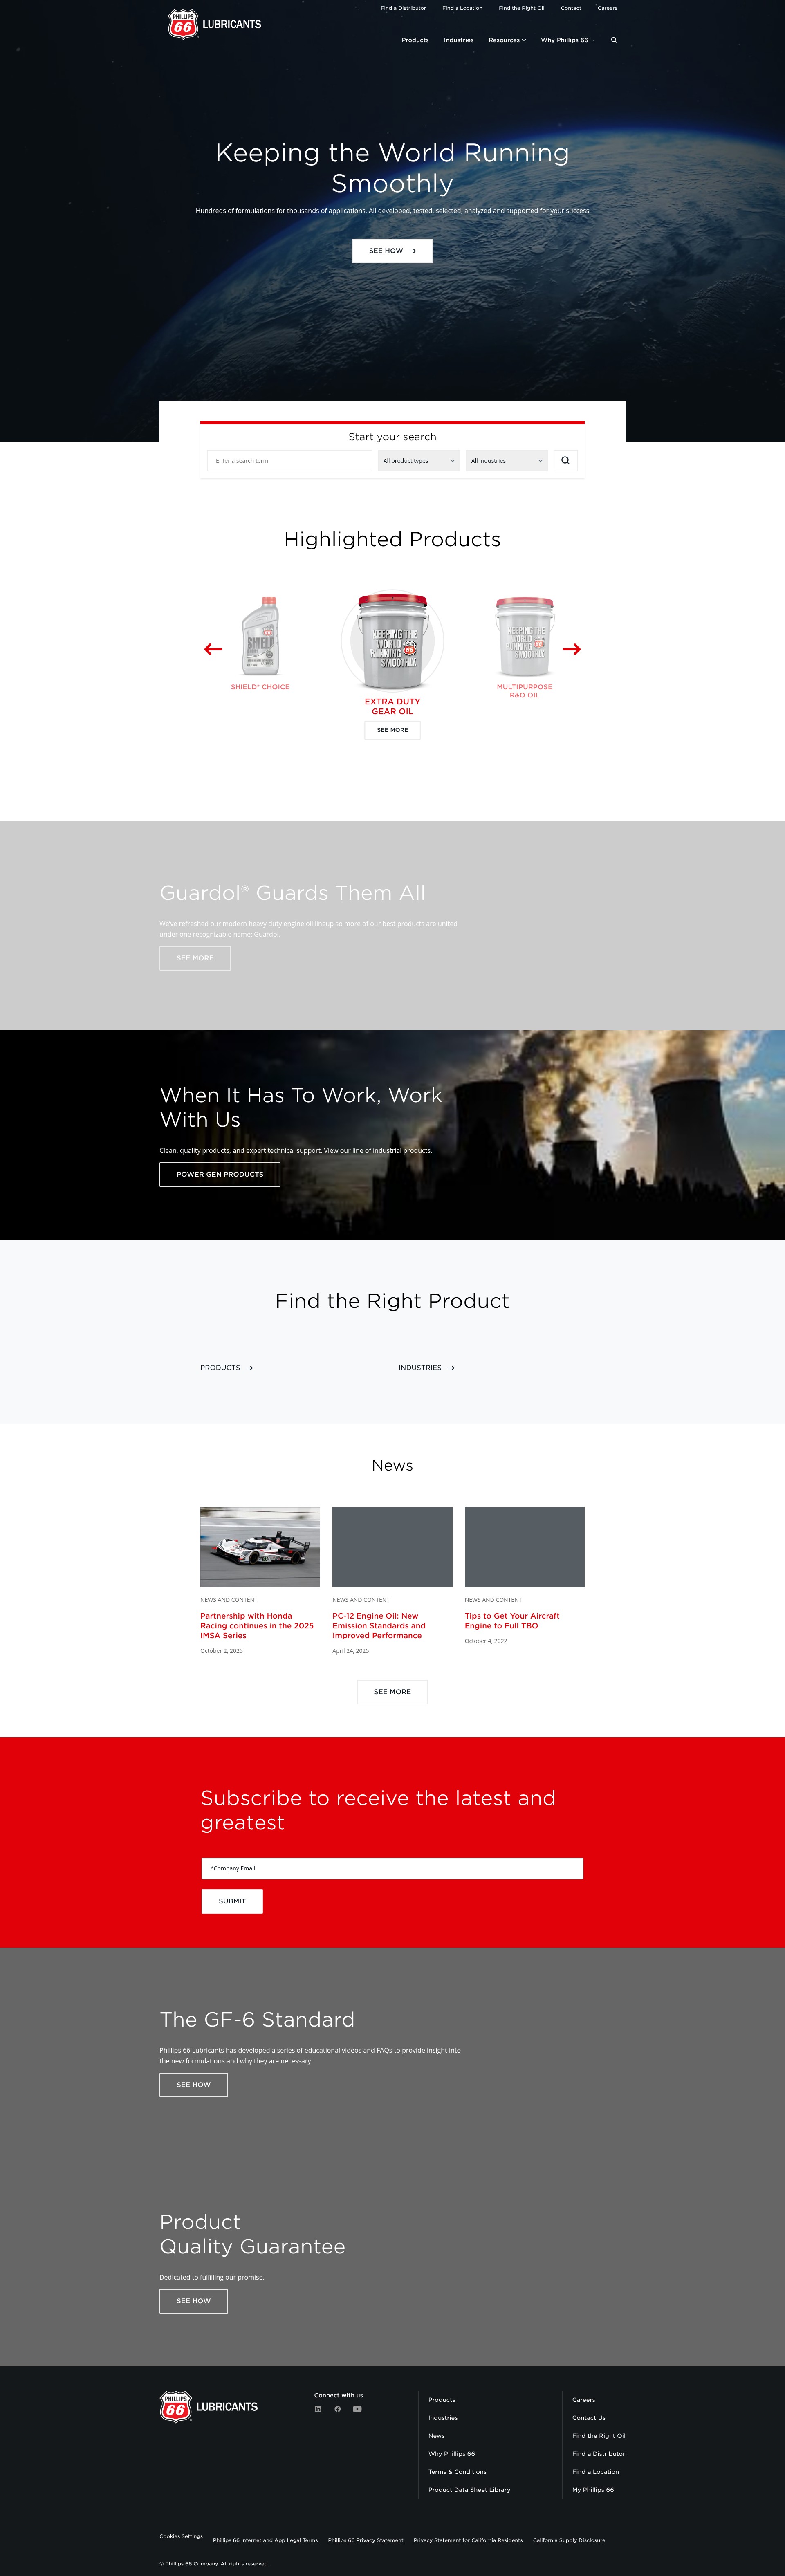Viewport: 785px width, 2576px height.
Task: Click the INDUSTRIES arrow link
Action: [427, 1368]
